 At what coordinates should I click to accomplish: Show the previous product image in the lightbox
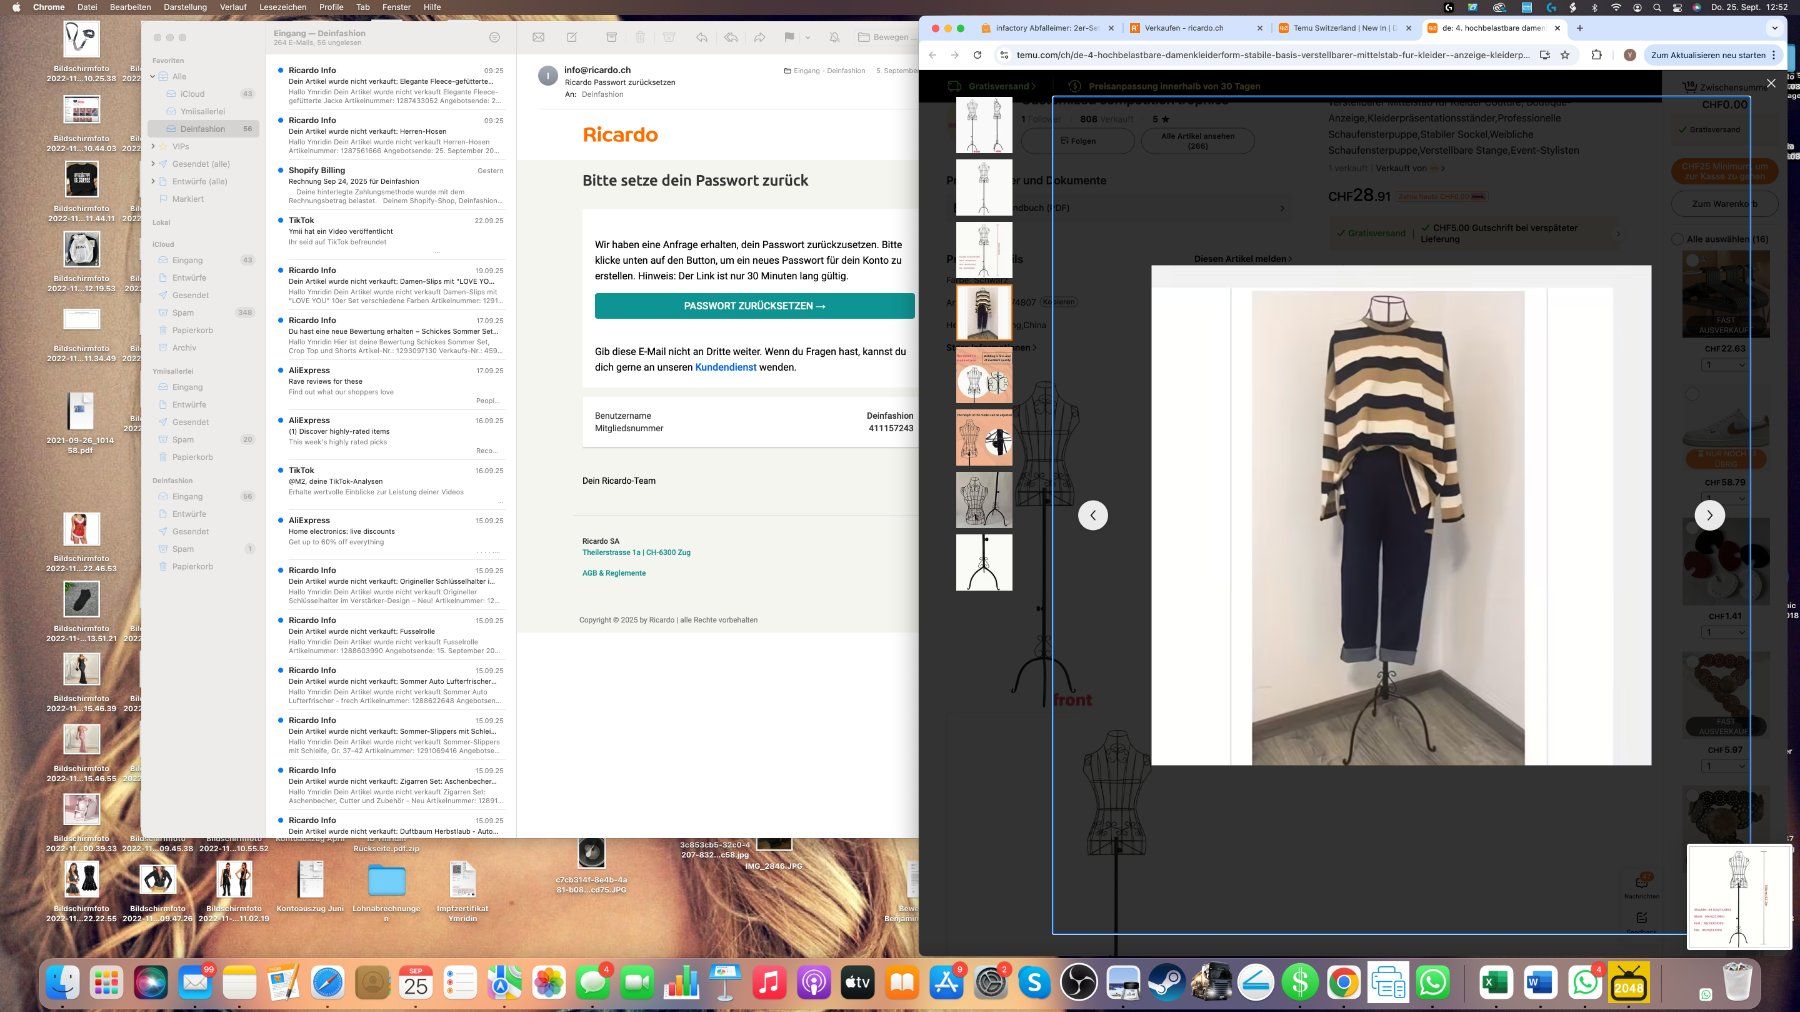pyautogui.click(x=1093, y=515)
